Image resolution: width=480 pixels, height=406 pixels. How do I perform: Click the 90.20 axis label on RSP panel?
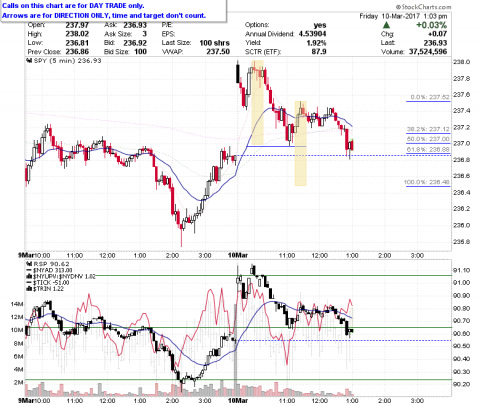click(x=461, y=385)
